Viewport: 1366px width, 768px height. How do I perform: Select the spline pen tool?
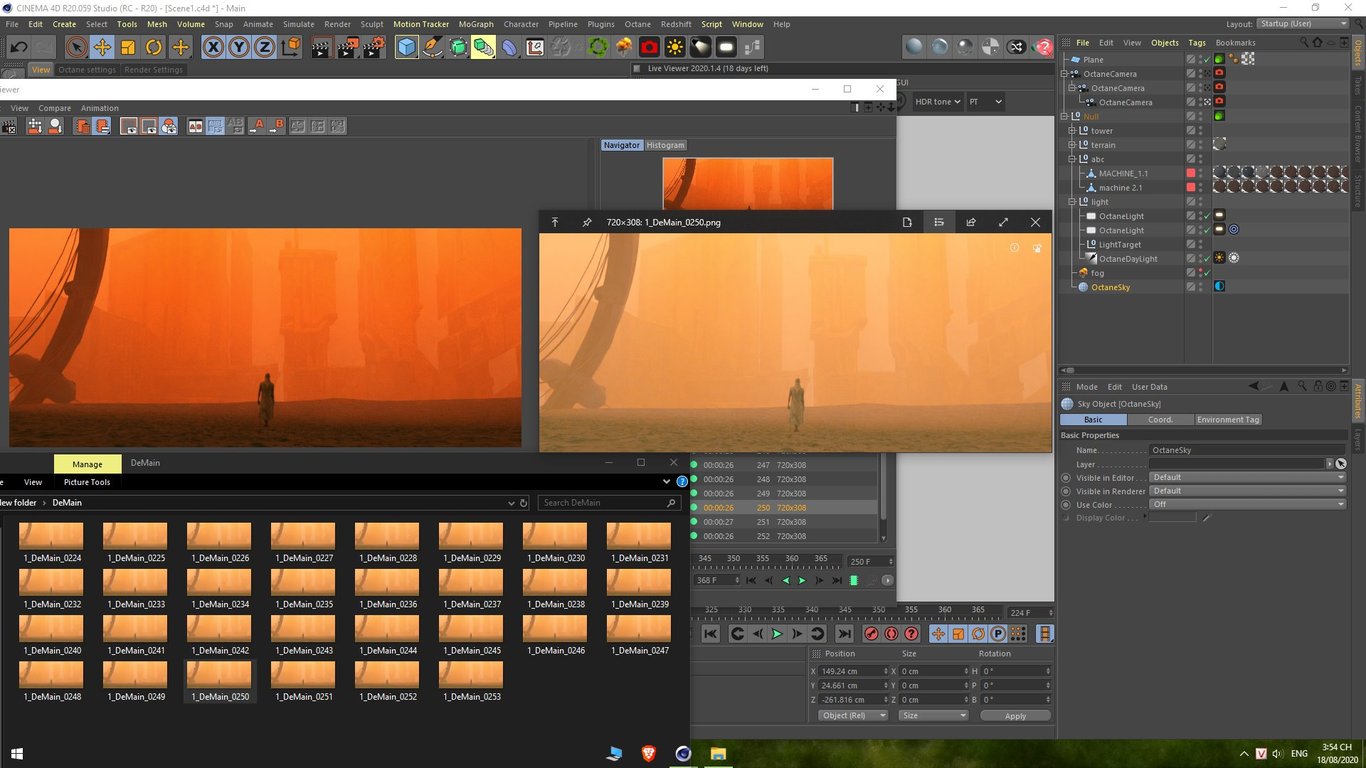431,46
